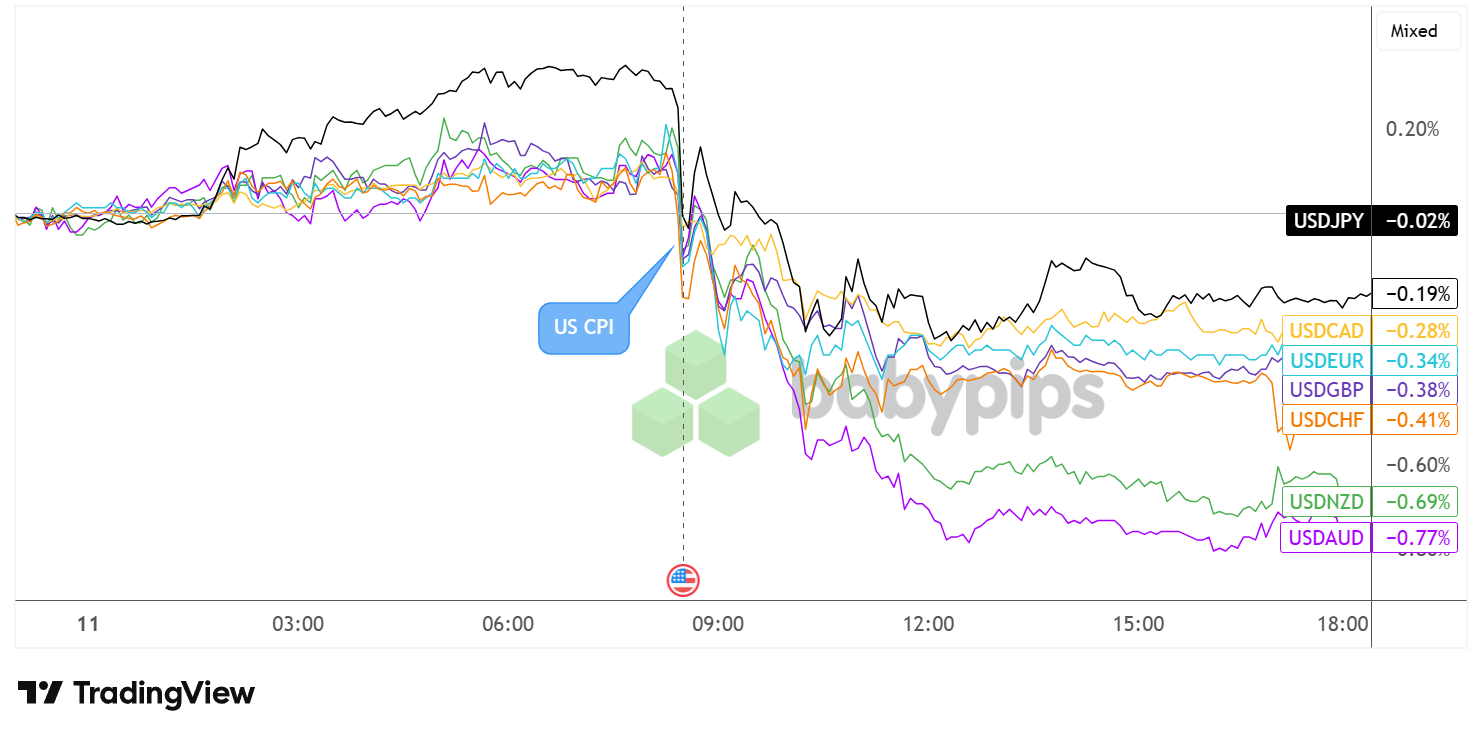
Task: Click the date 11 label on time axis
Action: coord(88,624)
